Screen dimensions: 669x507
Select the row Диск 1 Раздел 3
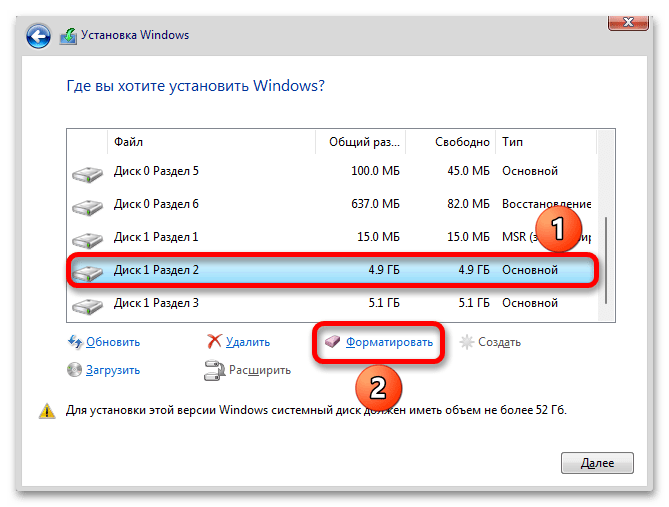pos(332,303)
